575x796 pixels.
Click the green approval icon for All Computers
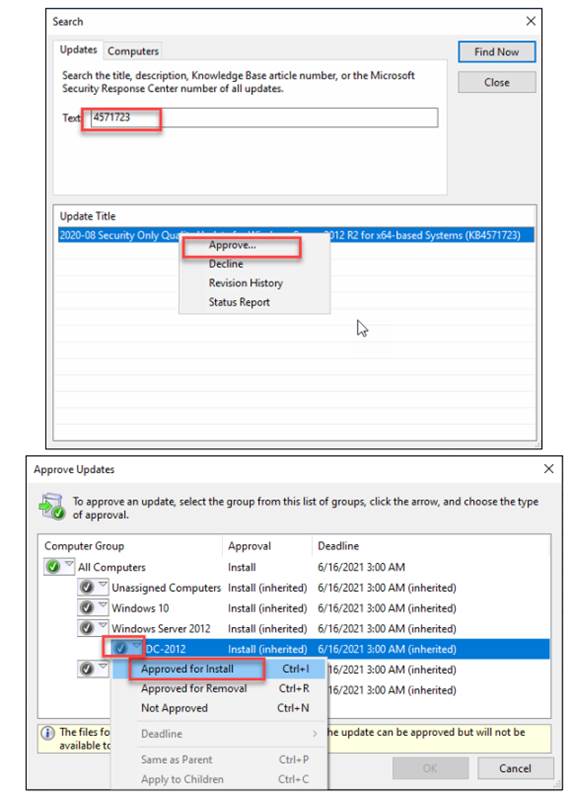53,567
